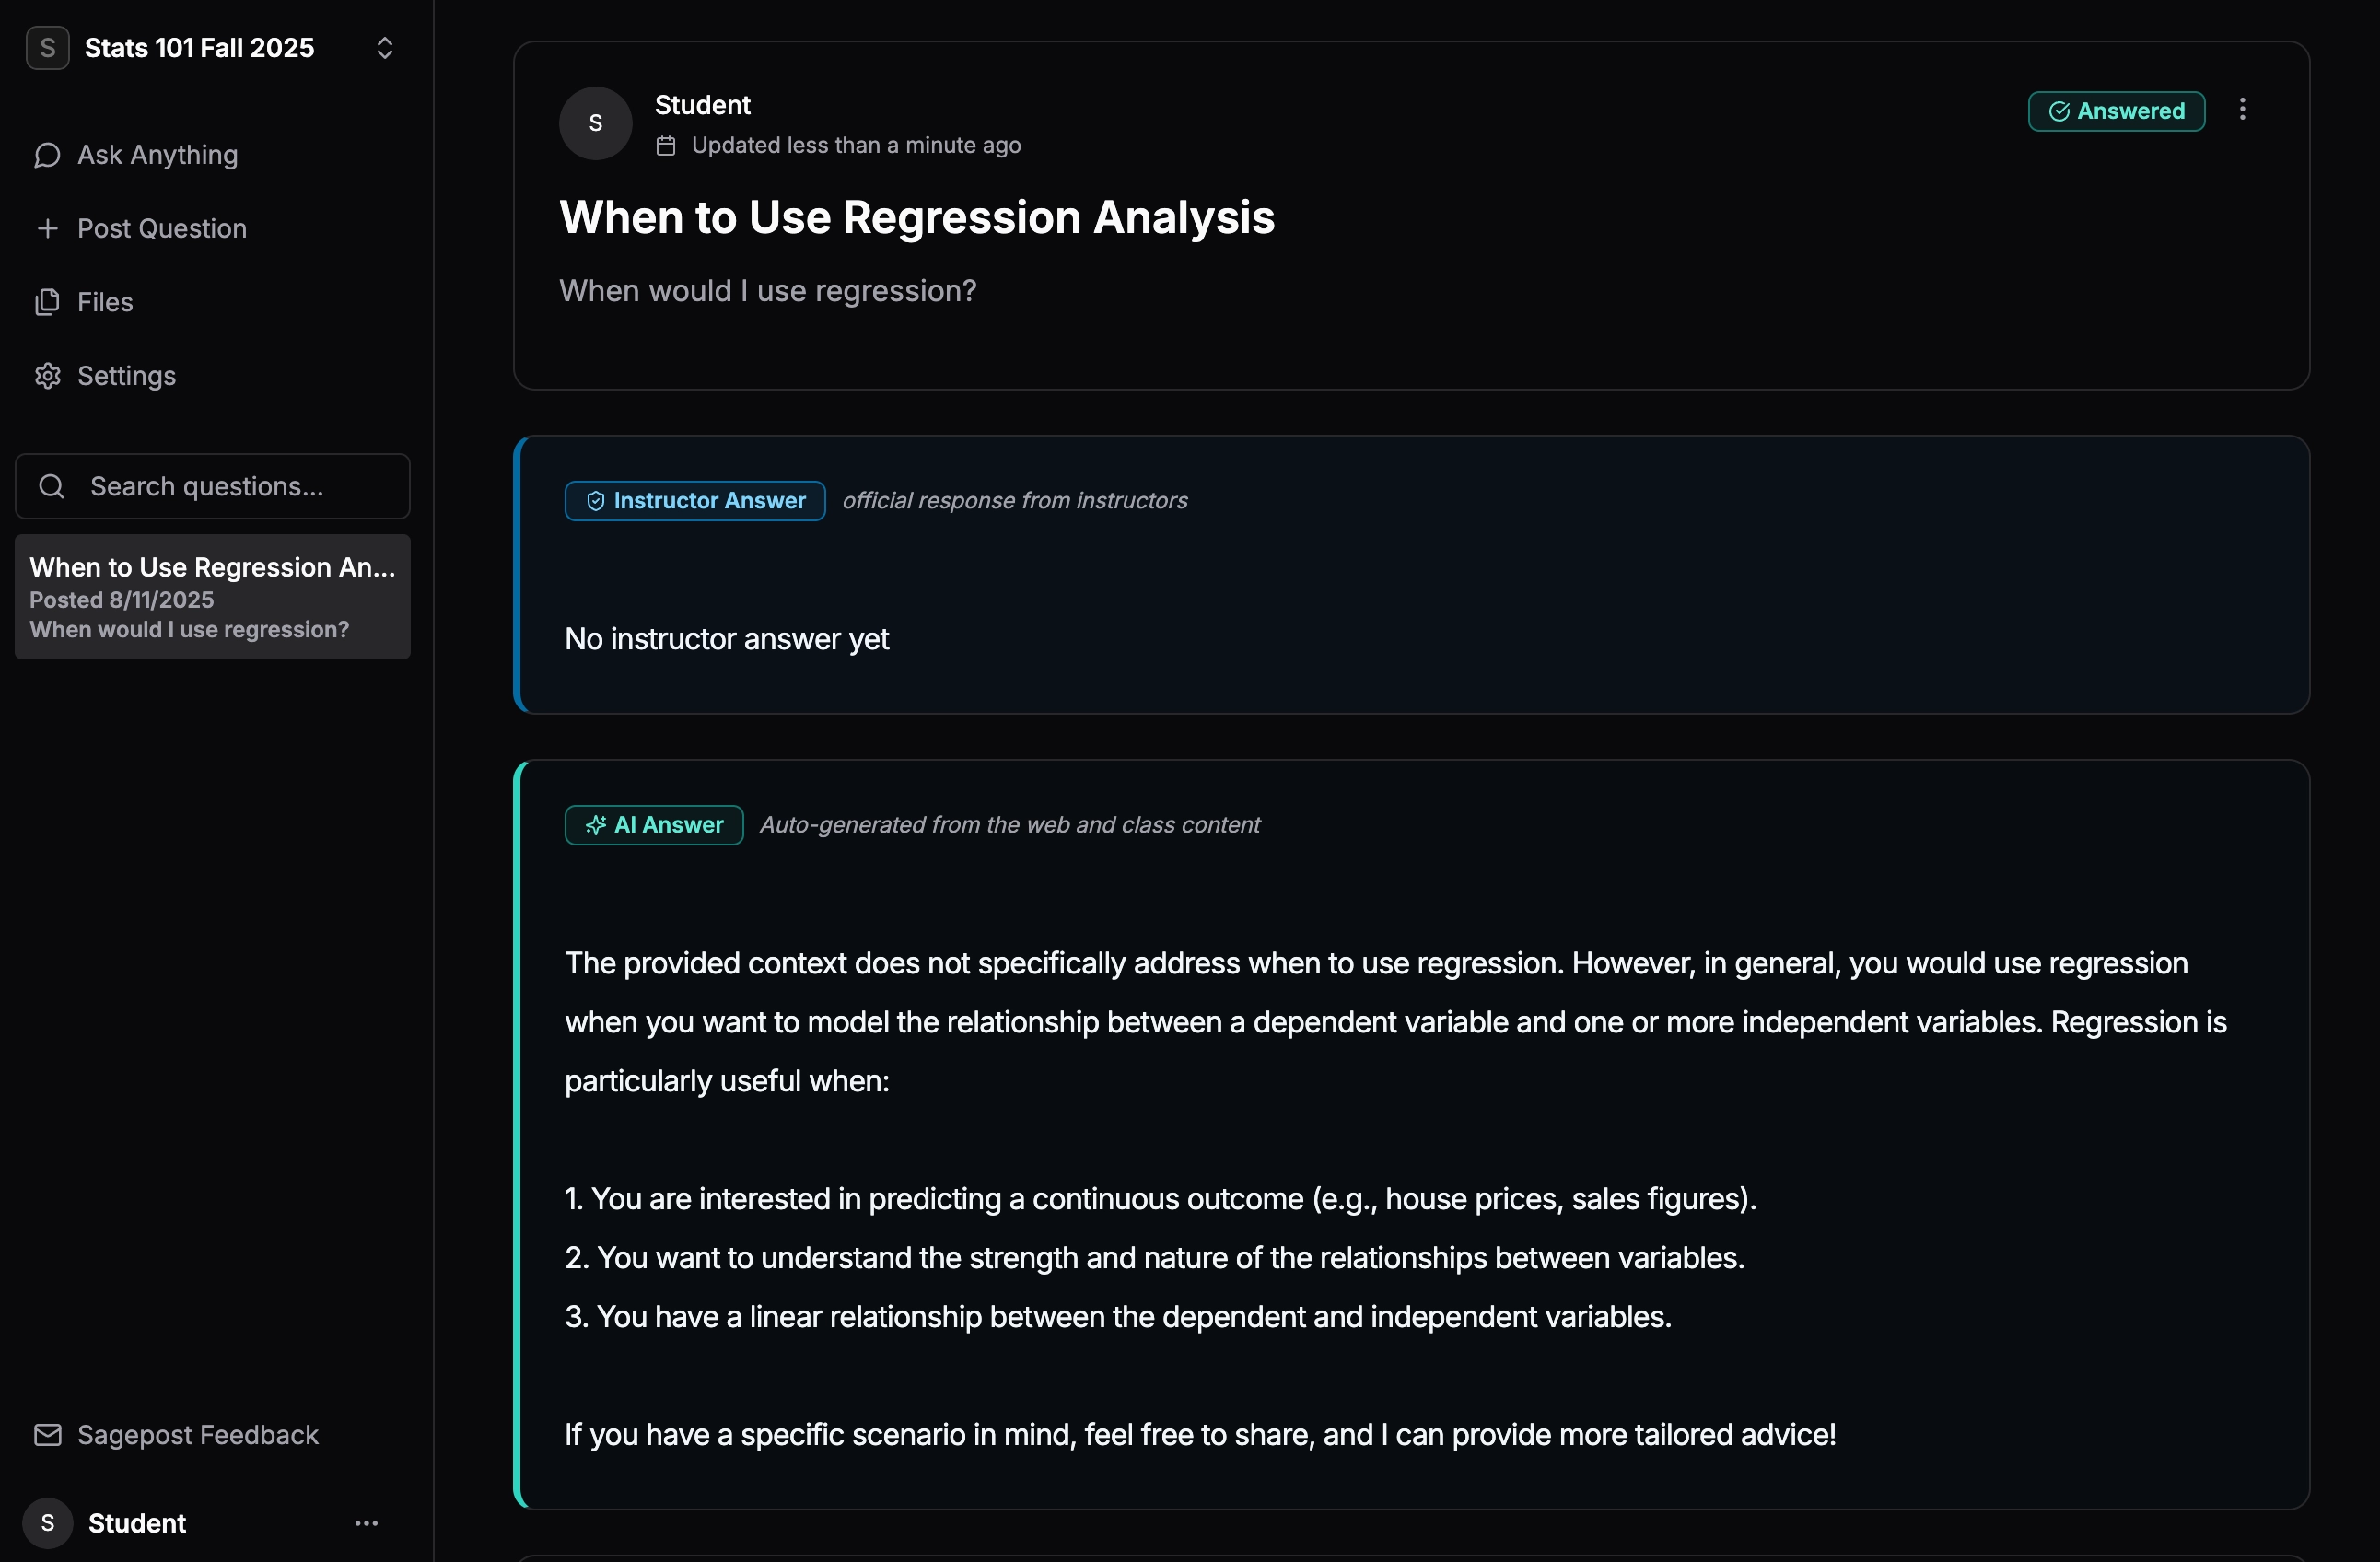The height and width of the screenshot is (1562, 2380).
Task: Open the question options kebab menu
Action: coord(2243,110)
